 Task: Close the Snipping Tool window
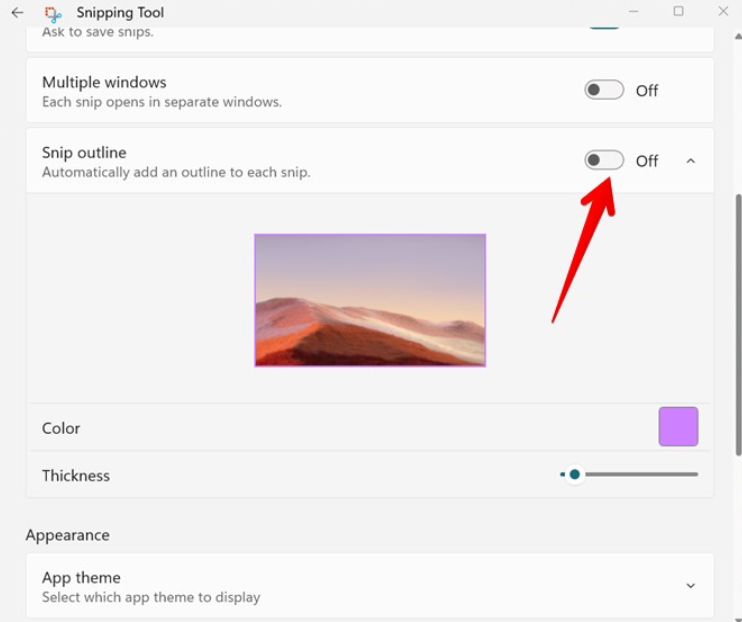[723, 11]
